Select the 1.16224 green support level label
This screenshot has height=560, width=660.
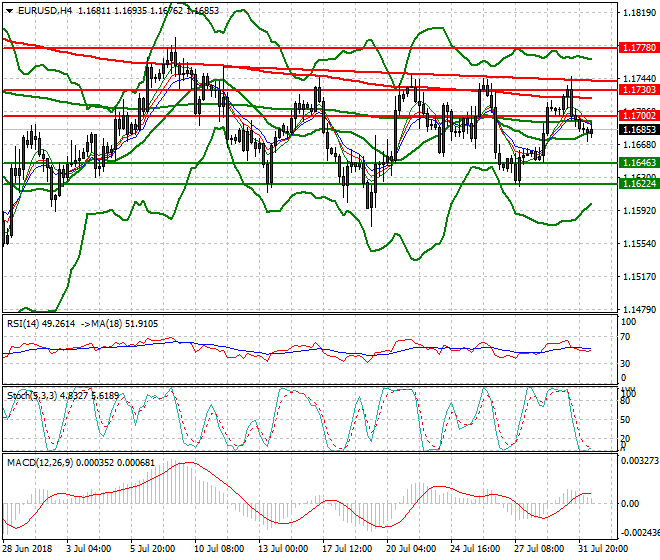[639, 184]
